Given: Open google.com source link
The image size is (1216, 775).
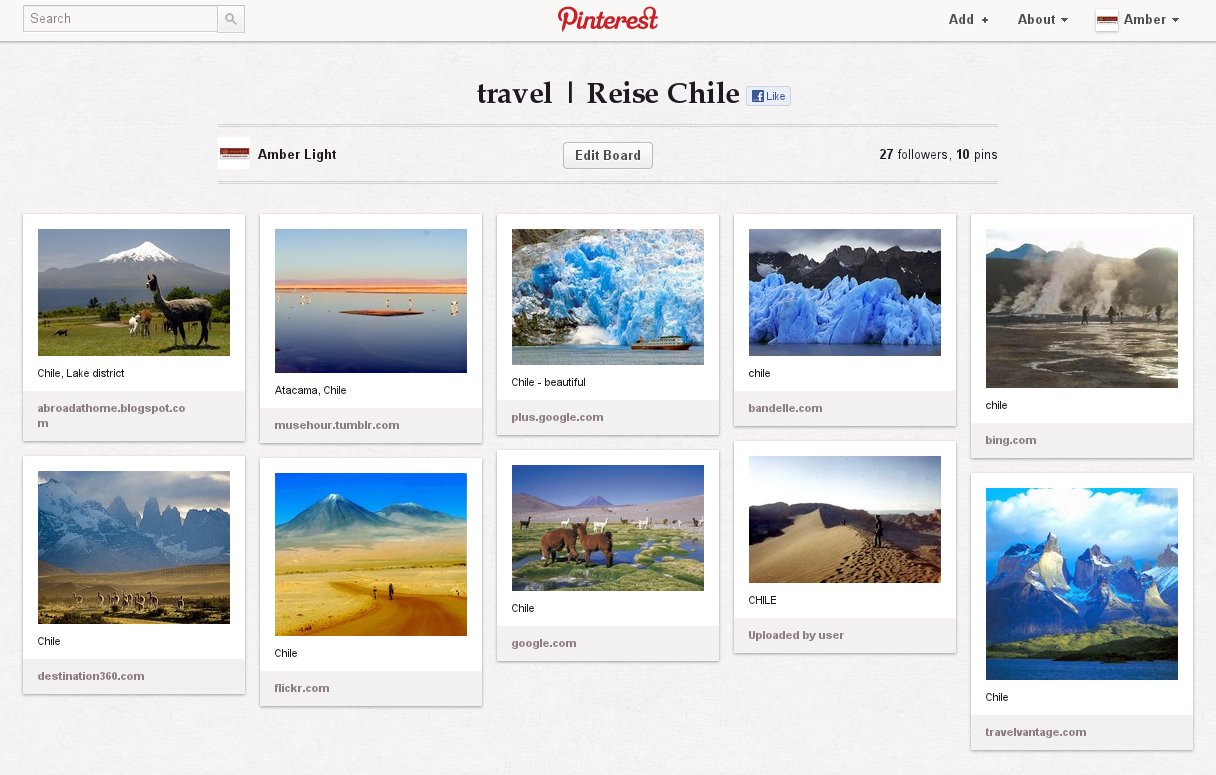Looking at the screenshot, I should tap(544, 643).
